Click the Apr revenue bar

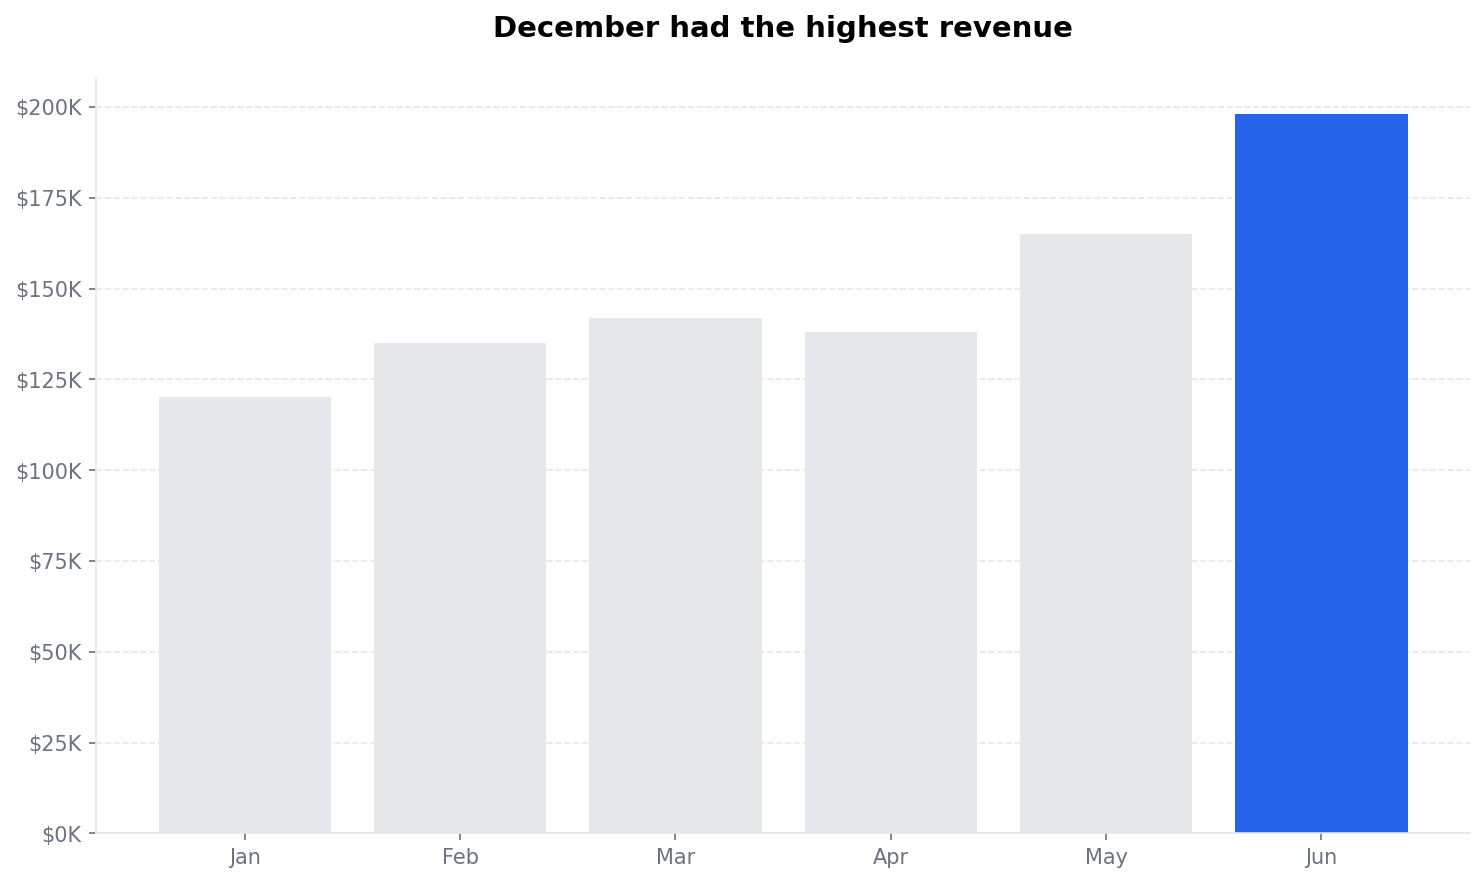click(890, 582)
